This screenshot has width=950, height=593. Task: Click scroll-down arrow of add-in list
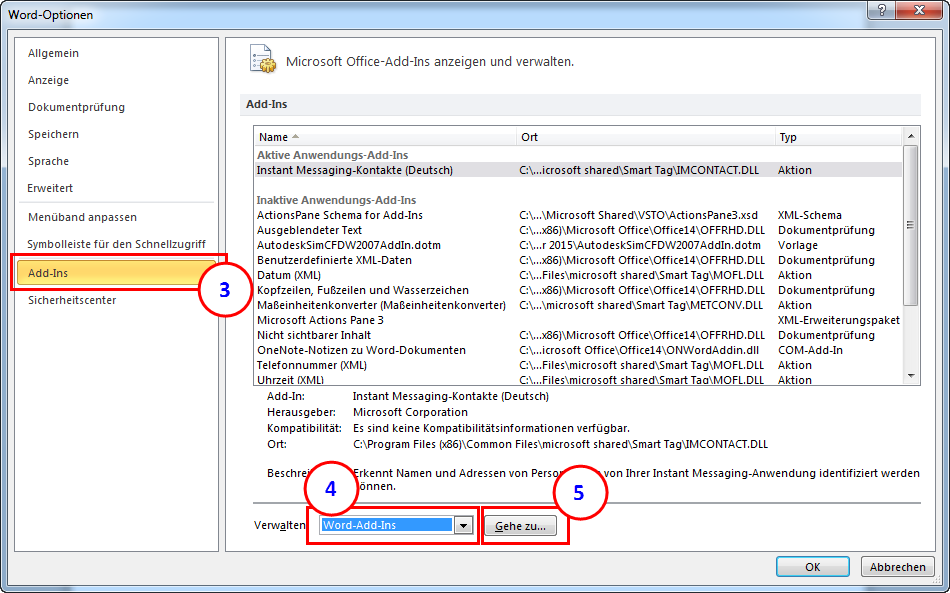[911, 376]
